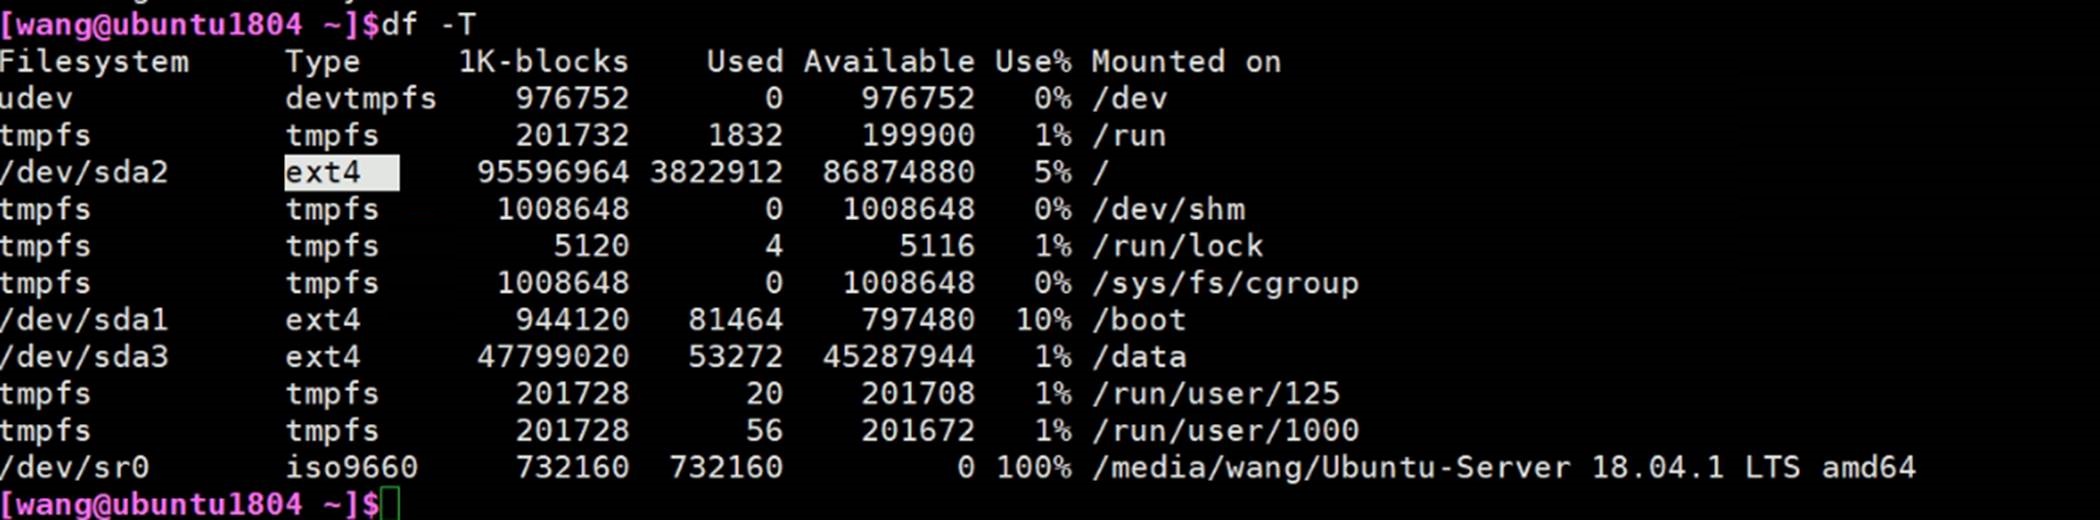Click the '/data' mount point
The width and height of the screenshot is (2100, 520).
point(1138,357)
